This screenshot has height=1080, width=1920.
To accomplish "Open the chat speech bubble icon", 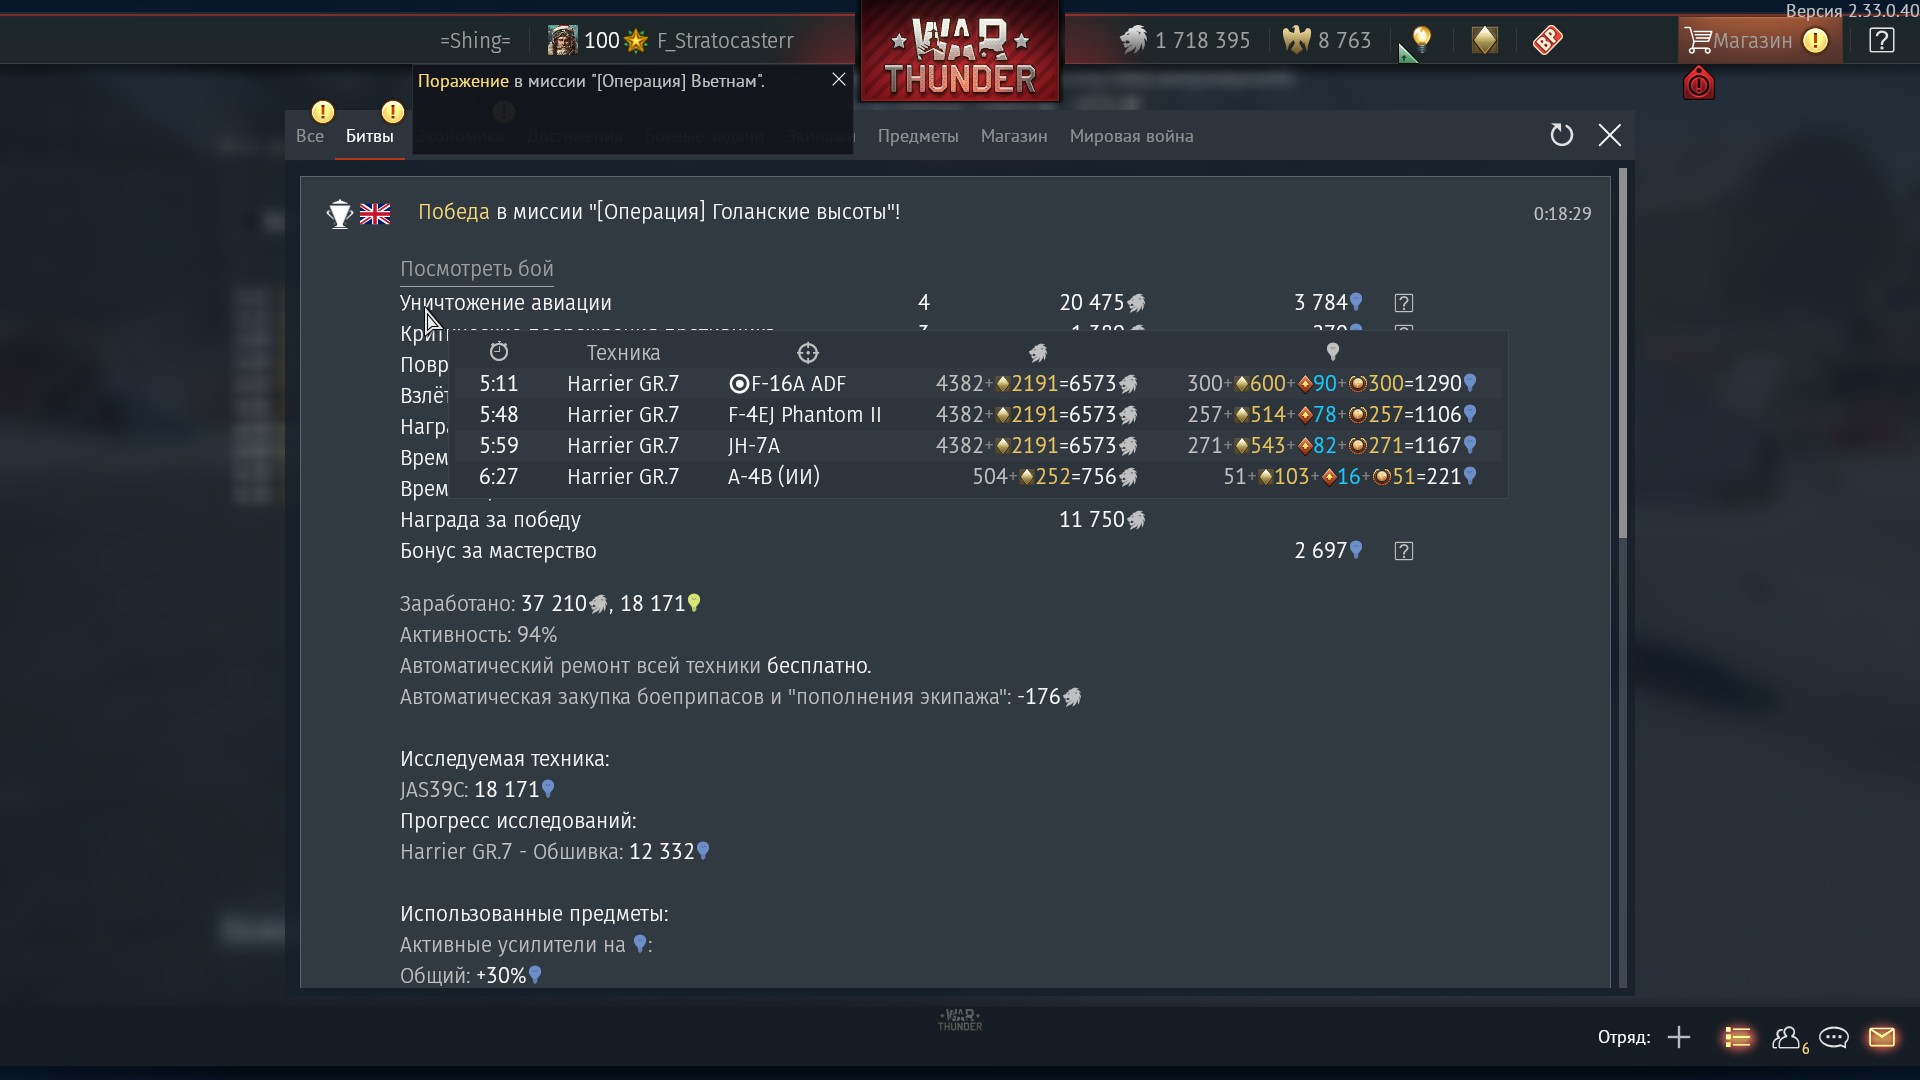I will point(1833,1037).
